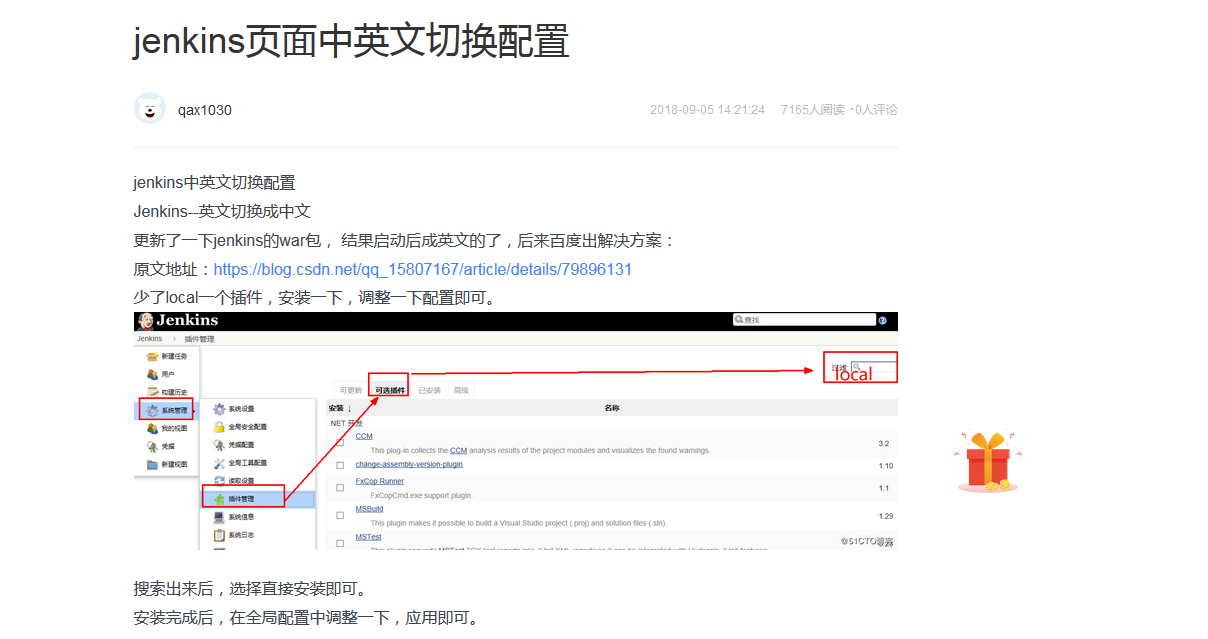Click the 过滤 filter input box
This screenshot has width=1208, height=639.
click(x=872, y=368)
